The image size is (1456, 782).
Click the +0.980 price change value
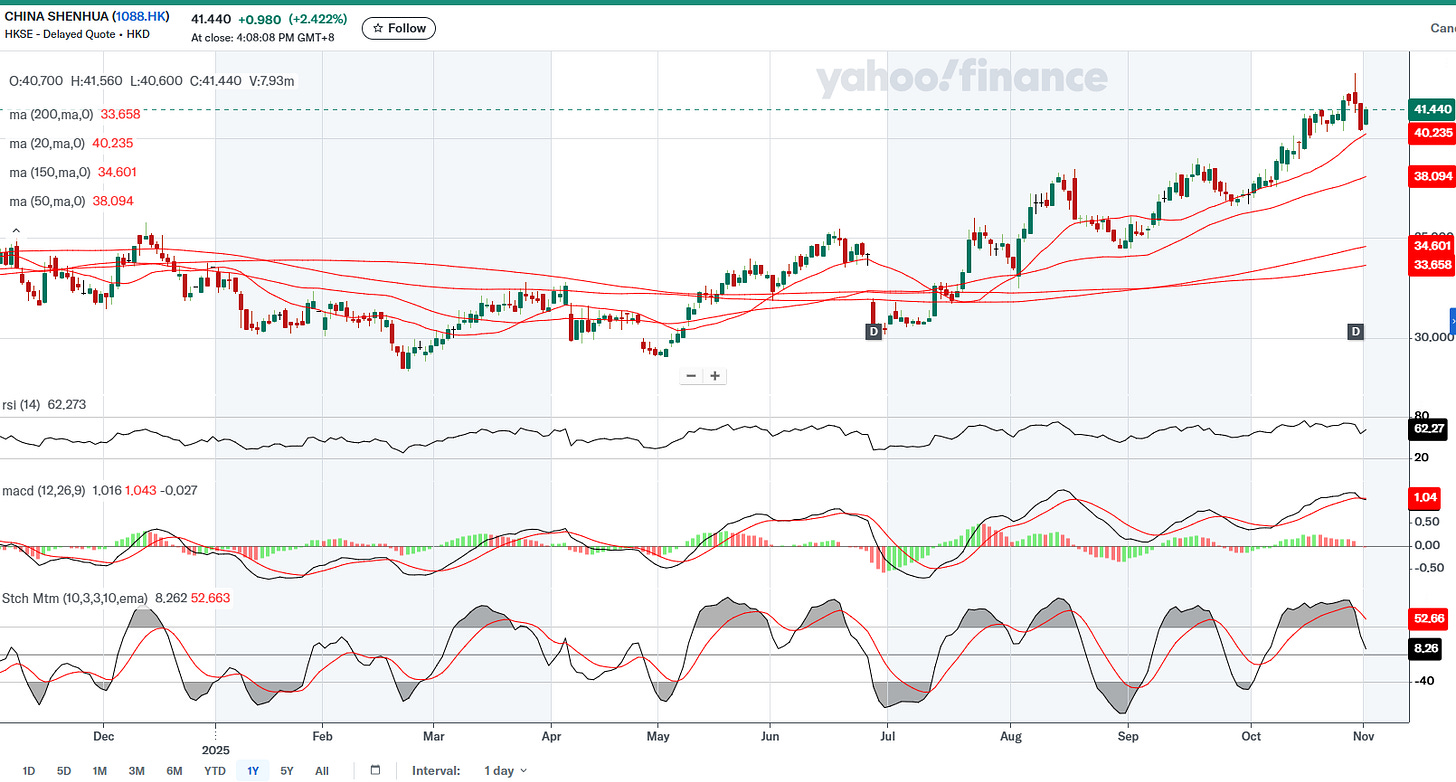(262, 19)
